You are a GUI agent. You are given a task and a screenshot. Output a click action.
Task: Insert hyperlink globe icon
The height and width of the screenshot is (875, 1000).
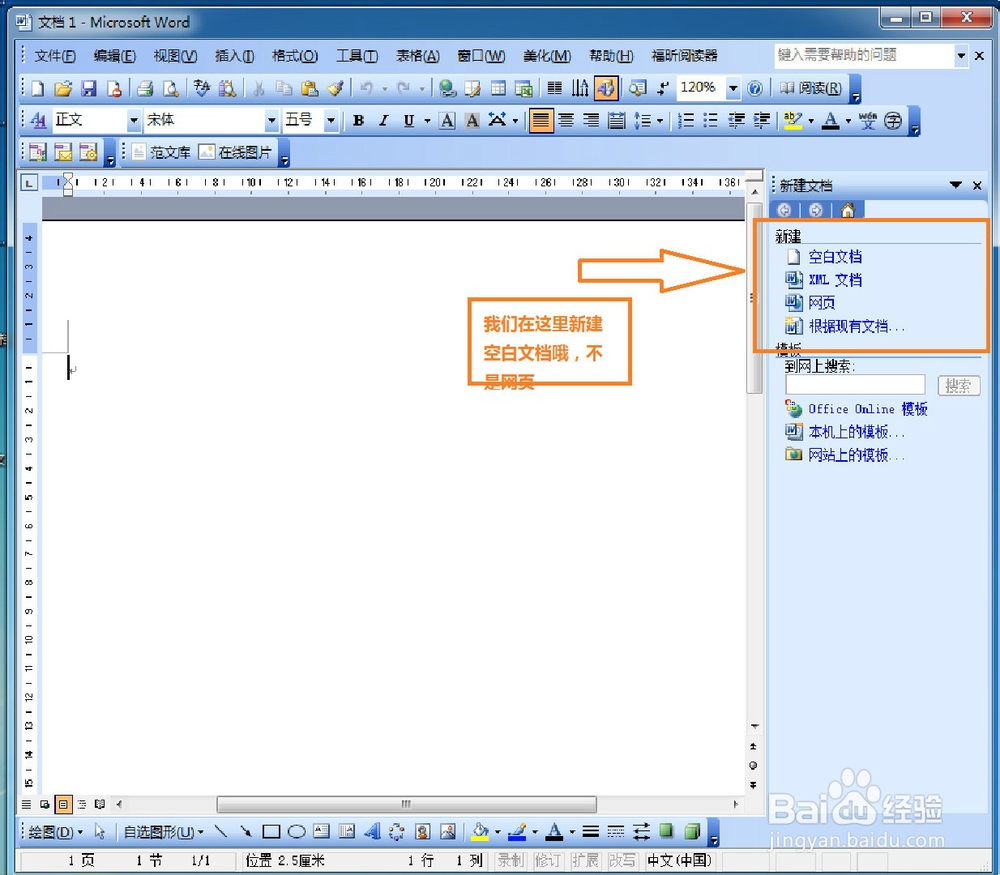tap(448, 88)
